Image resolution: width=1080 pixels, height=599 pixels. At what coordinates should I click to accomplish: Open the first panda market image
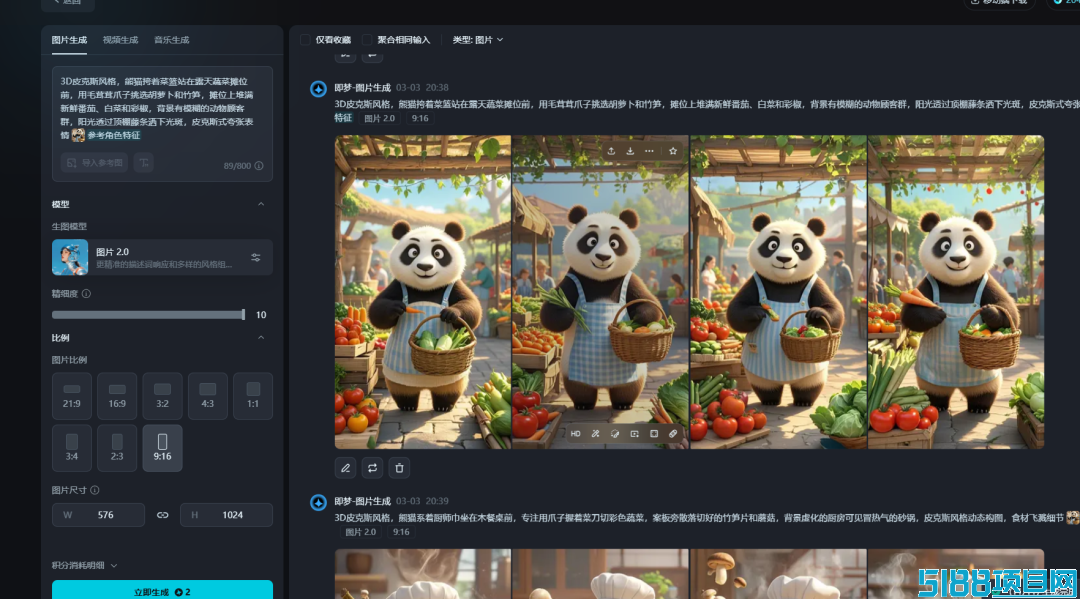(423, 292)
